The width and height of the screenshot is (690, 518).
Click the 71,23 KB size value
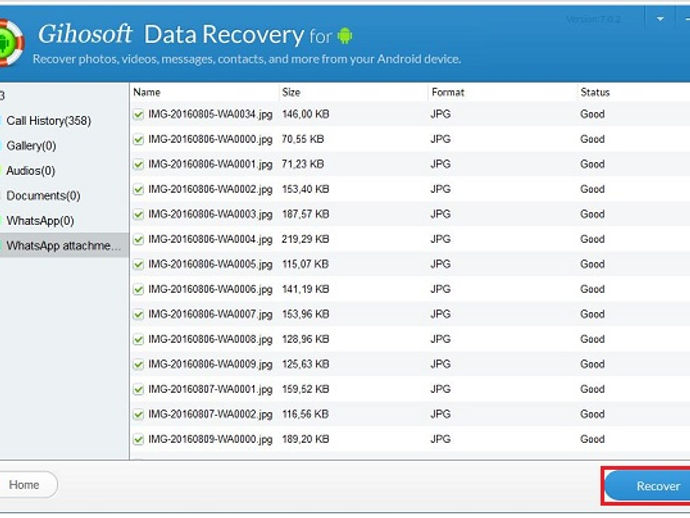[303, 165]
